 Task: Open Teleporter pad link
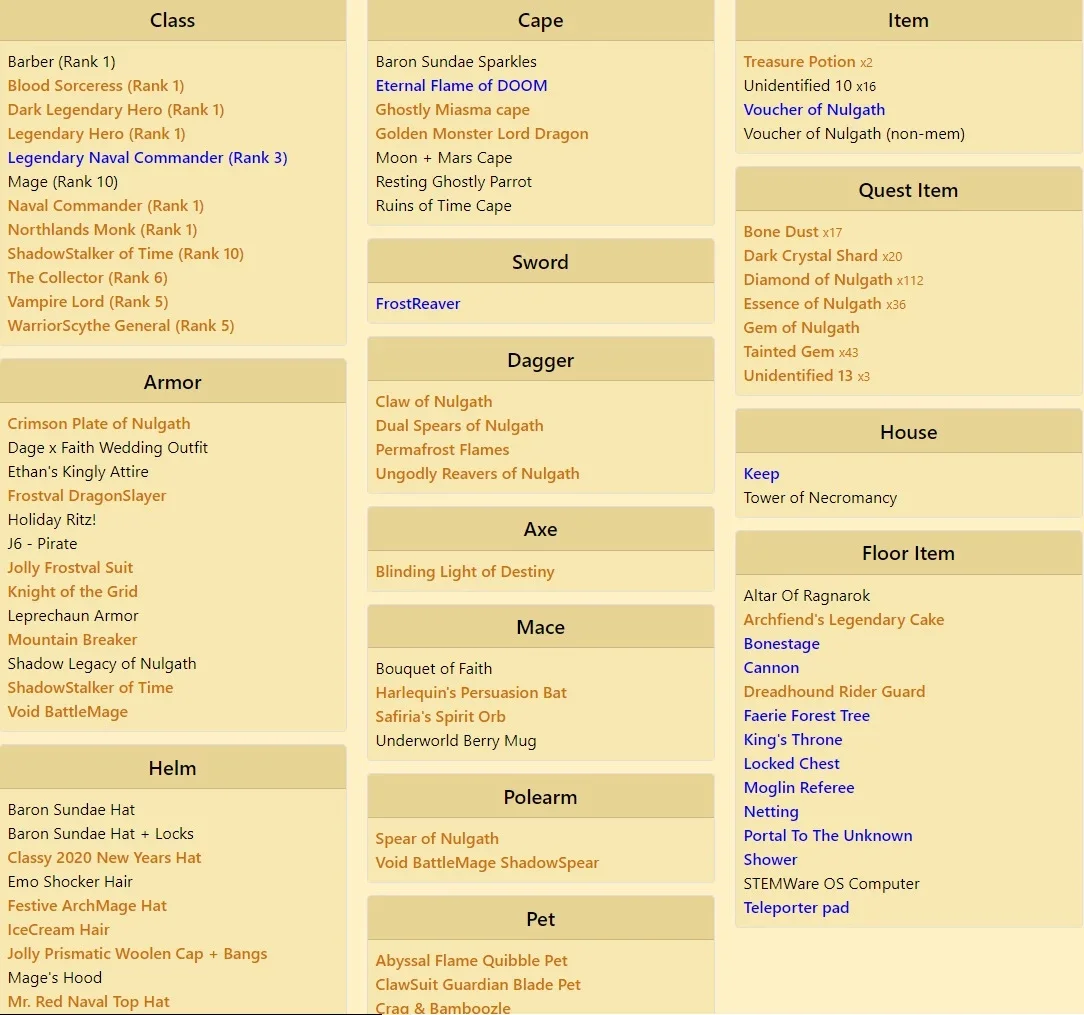(796, 908)
